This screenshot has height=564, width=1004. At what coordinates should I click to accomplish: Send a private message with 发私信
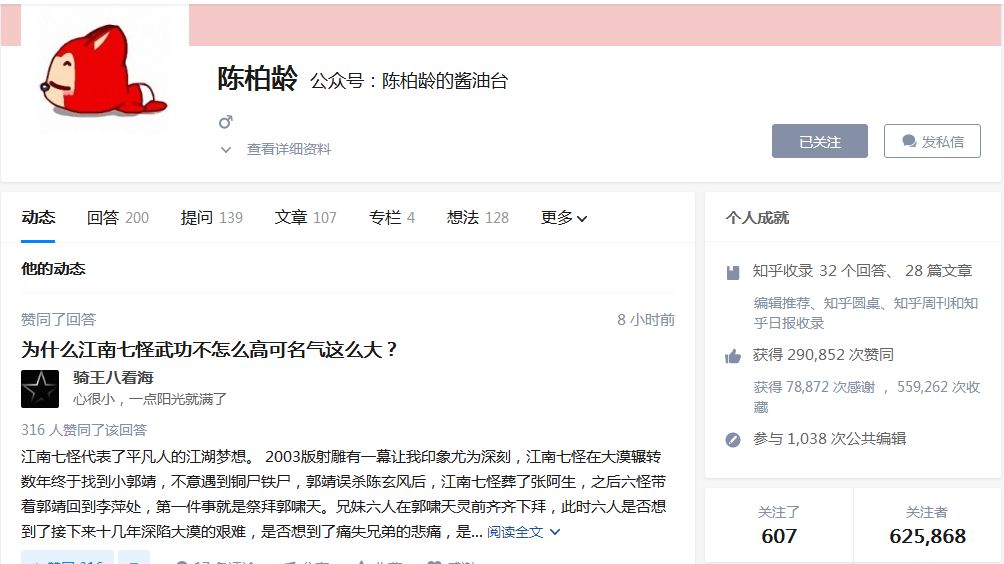pos(932,141)
